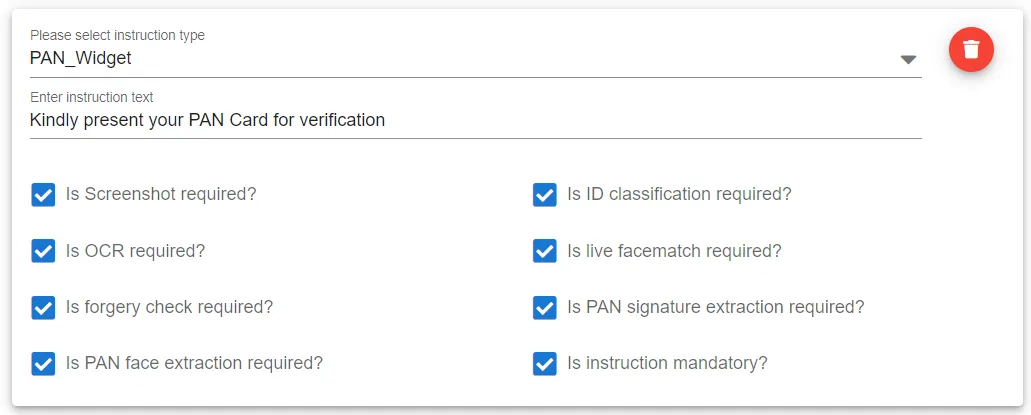Viewport: 1031px width, 415px height.
Task: Click 'Is PAN signature extraction required?' label
Action: 715,306
